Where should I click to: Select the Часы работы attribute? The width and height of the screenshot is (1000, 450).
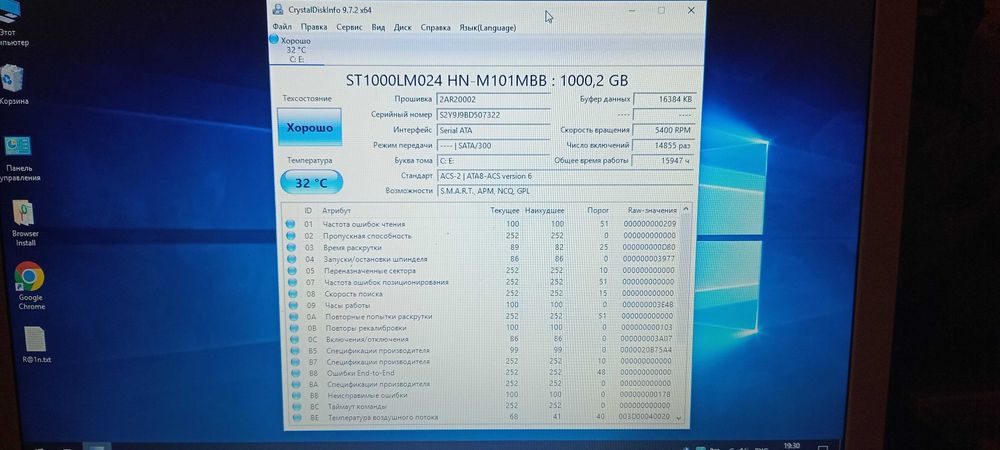pos(483,305)
